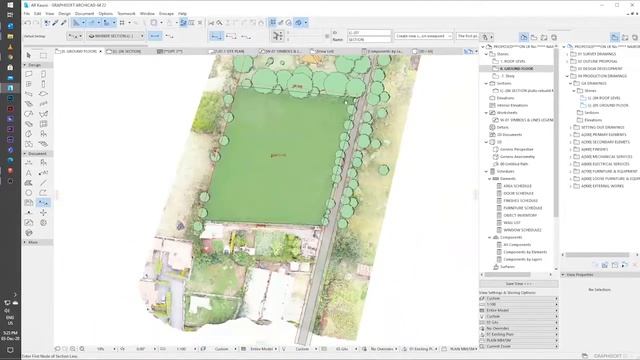
Task: Choose the first section geometry method button
Action: [x=216, y=36]
